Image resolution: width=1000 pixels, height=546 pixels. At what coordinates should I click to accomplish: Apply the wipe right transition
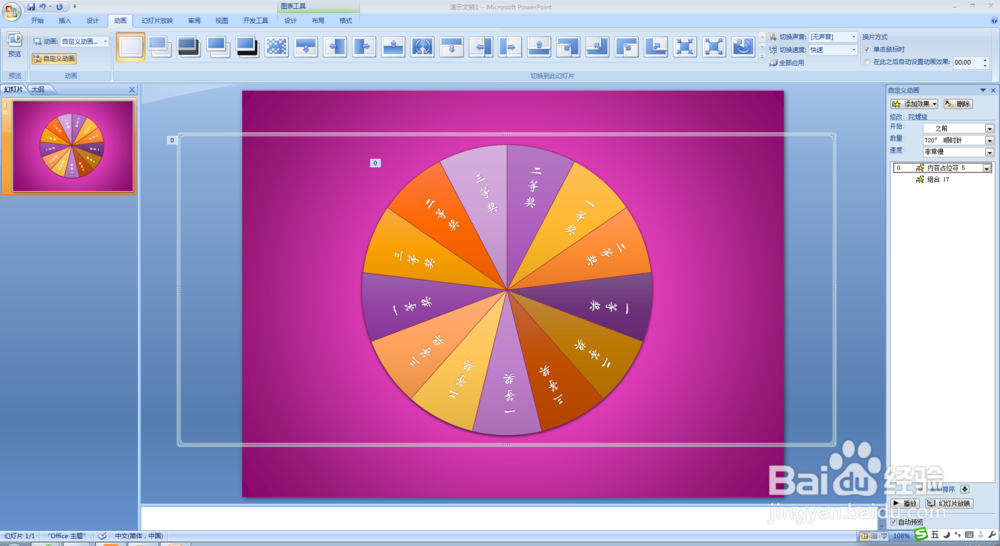click(x=364, y=47)
